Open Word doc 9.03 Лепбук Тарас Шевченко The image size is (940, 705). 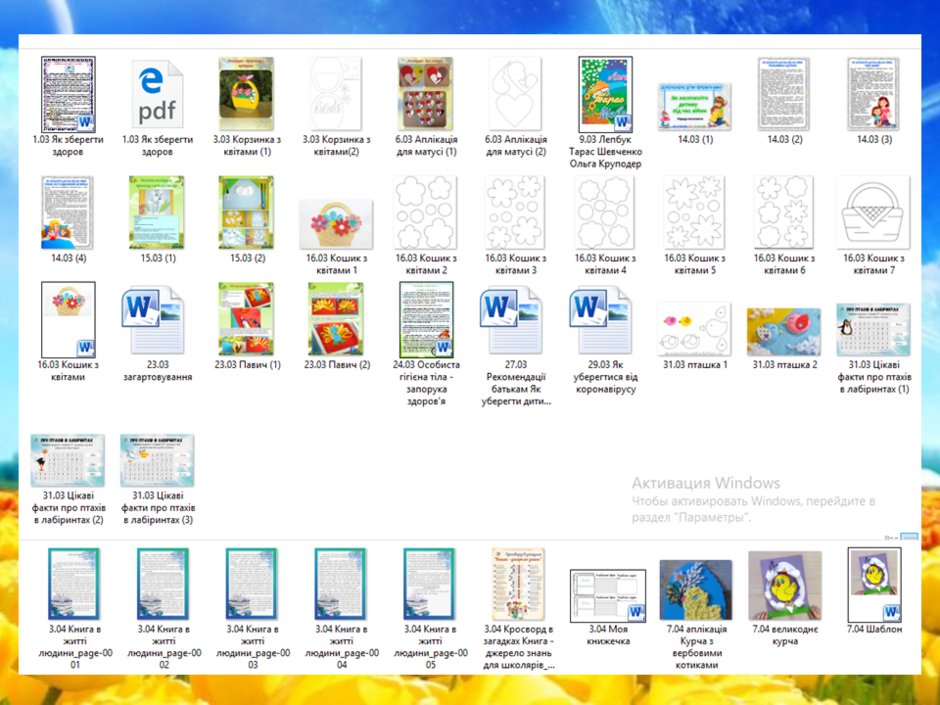point(605,94)
